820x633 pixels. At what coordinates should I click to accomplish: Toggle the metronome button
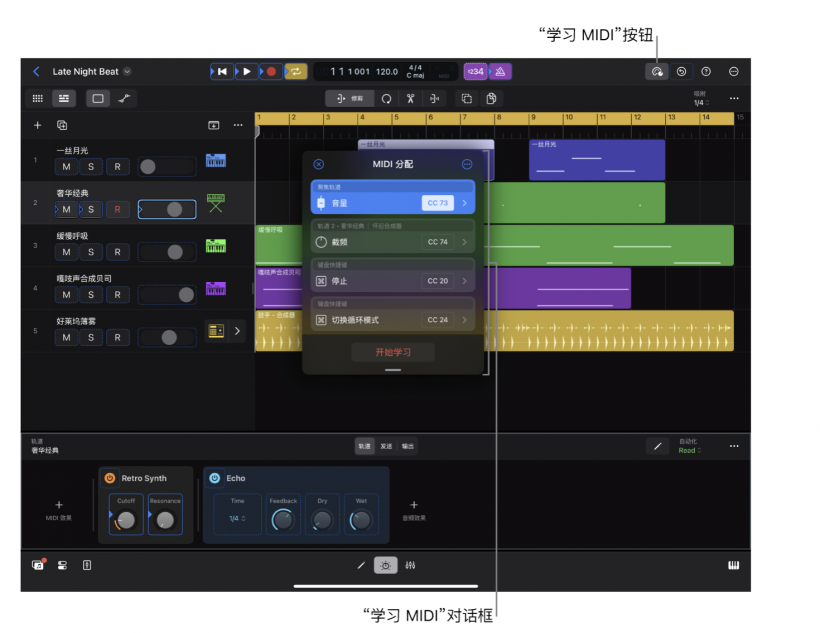[501, 72]
